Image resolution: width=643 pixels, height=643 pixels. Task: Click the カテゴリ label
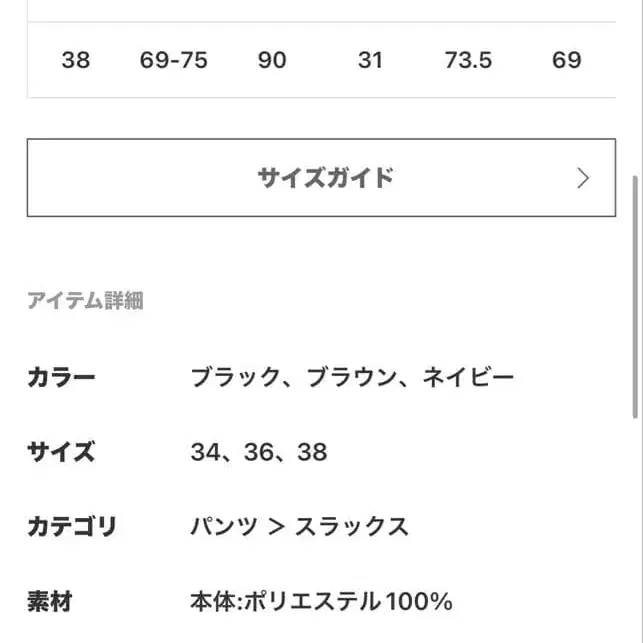coord(72,527)
